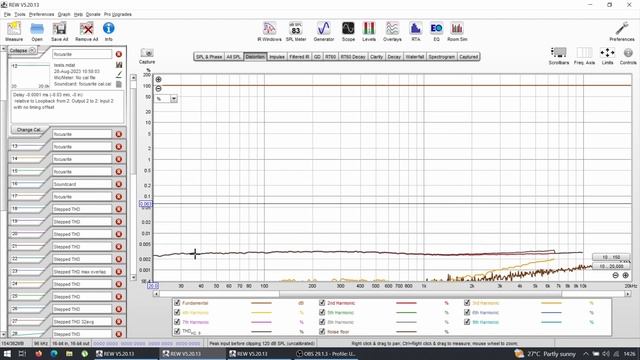Switch to the RT60 Decay tab
Image resolution: width=640 pixels, height=360 pixels.
[353, 57]
